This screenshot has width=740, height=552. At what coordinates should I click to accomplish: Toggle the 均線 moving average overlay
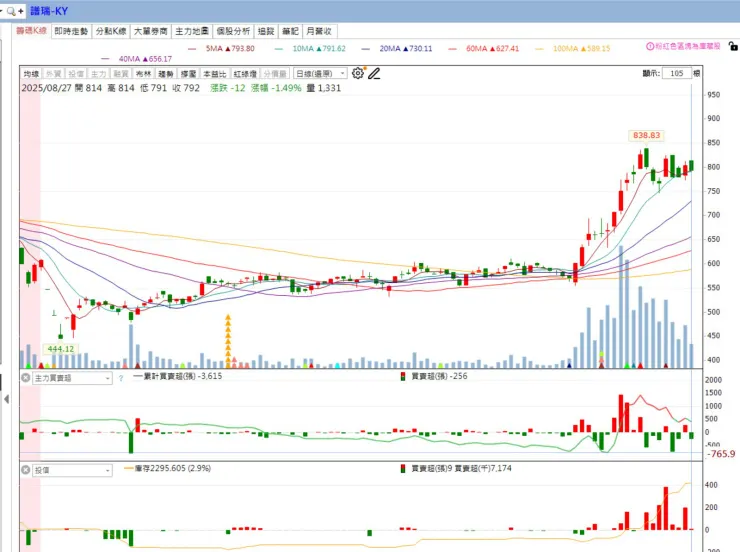click(31, 74)
